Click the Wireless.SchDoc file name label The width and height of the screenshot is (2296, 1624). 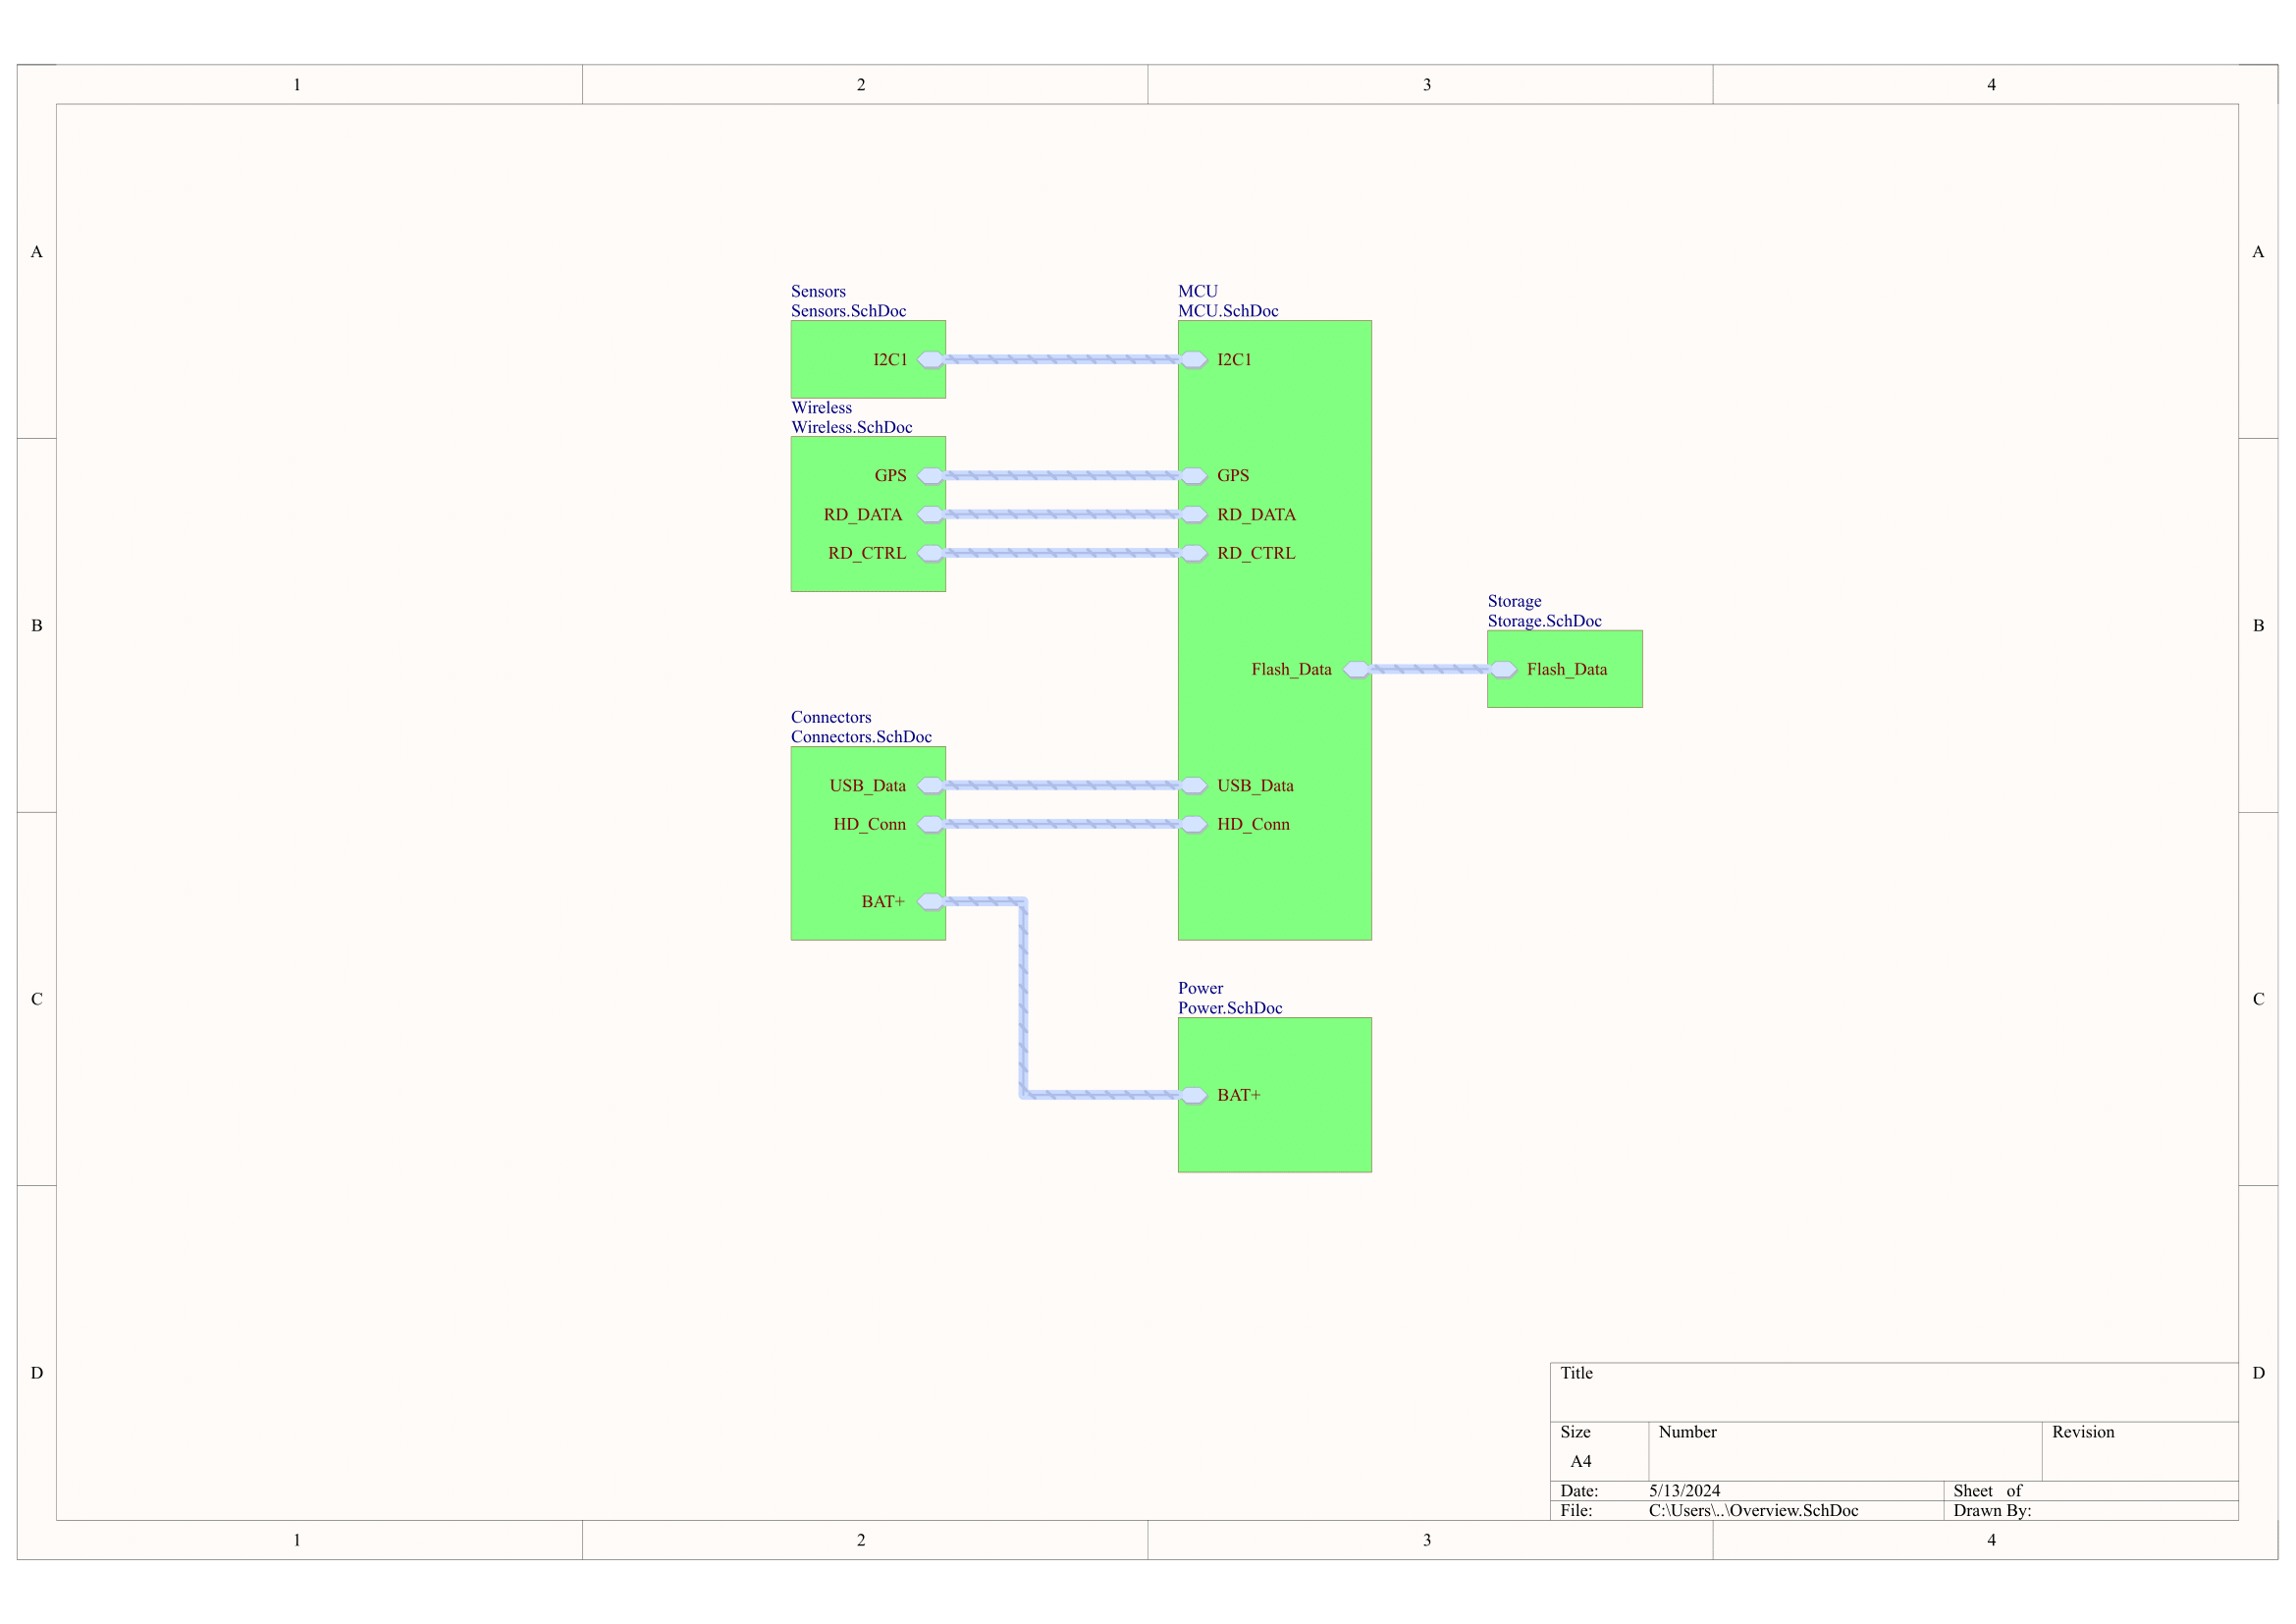851,427
